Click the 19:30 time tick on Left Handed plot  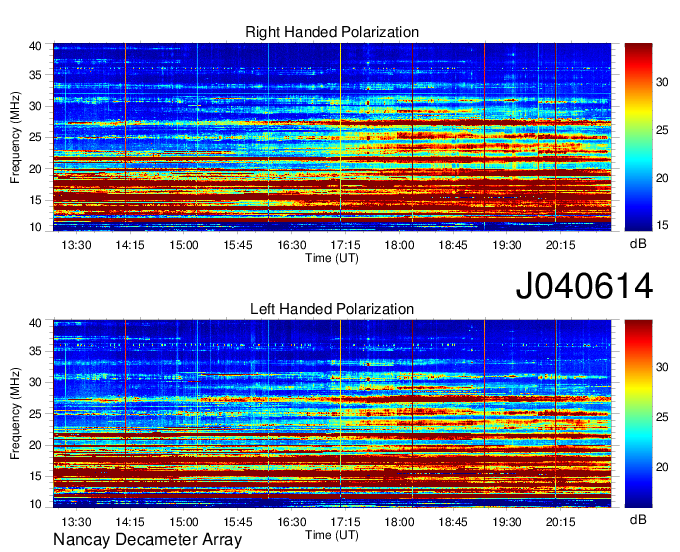coord(507,521)
